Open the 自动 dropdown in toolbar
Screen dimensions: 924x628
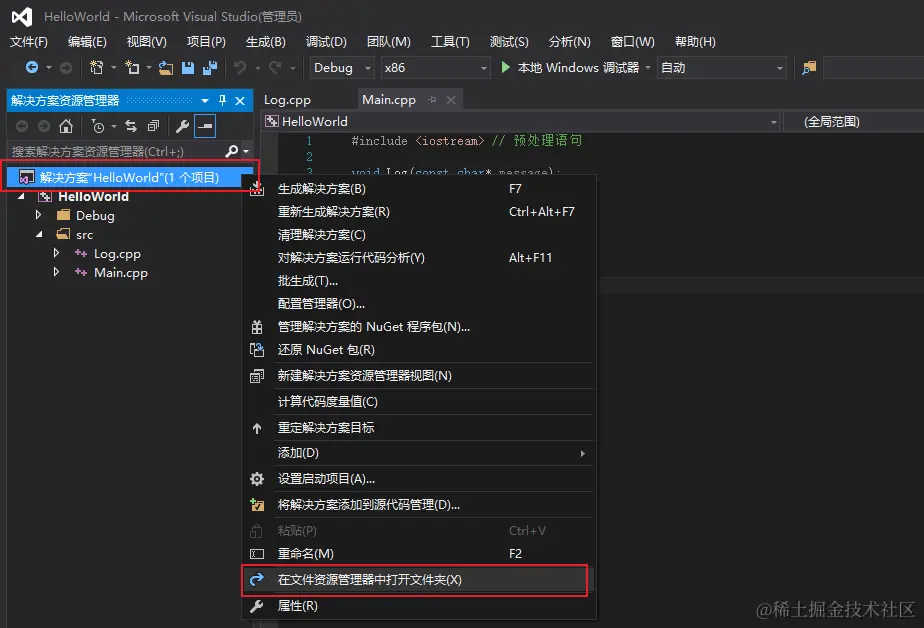tap(722, 68)
